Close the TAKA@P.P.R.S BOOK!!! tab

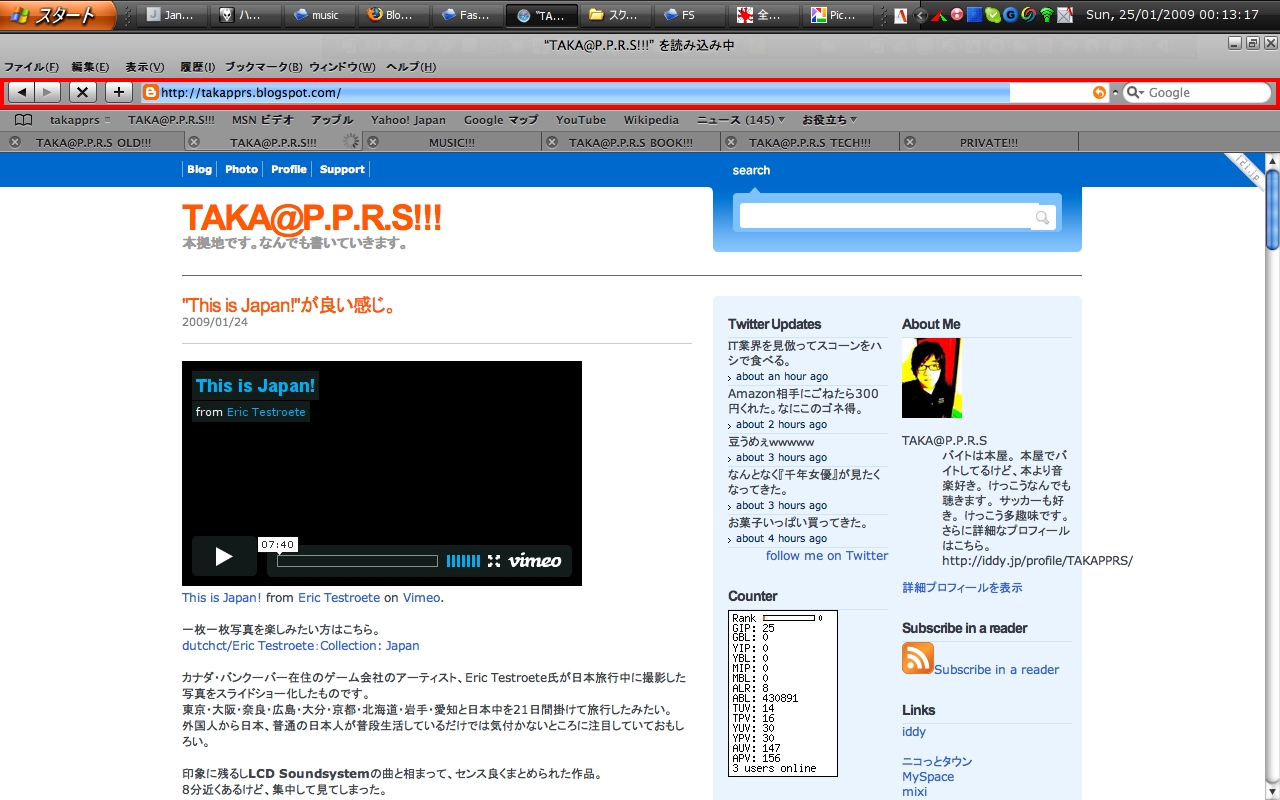click(x=551, y=142)
